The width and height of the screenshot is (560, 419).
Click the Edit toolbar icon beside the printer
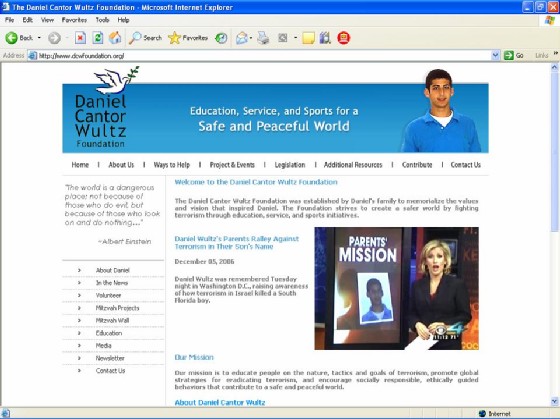[x=283, y=38]
